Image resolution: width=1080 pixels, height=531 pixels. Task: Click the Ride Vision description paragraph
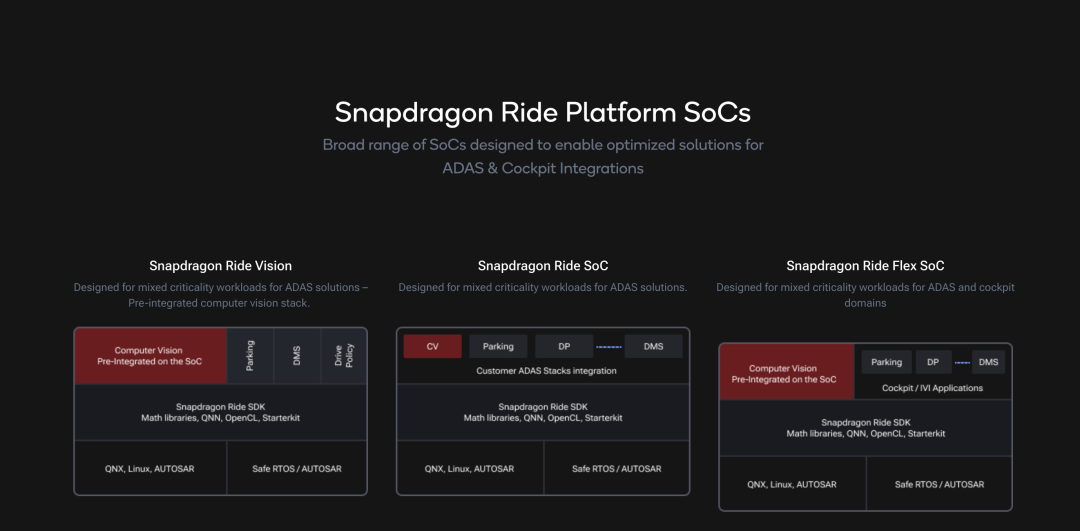coord(220,295)
